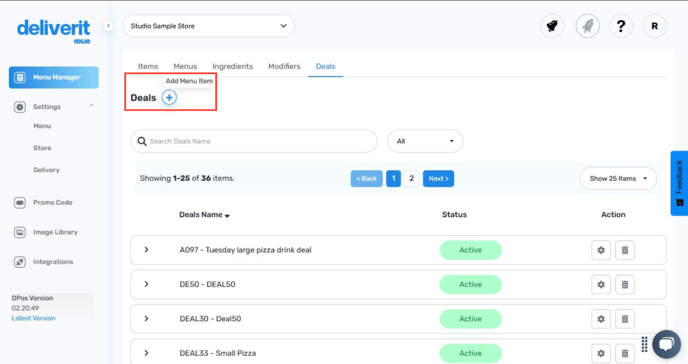The height and width of the screenshot is (364, 688).
Task: Click the DPos Version 02.20.49 text
Action: coord(32,303)
